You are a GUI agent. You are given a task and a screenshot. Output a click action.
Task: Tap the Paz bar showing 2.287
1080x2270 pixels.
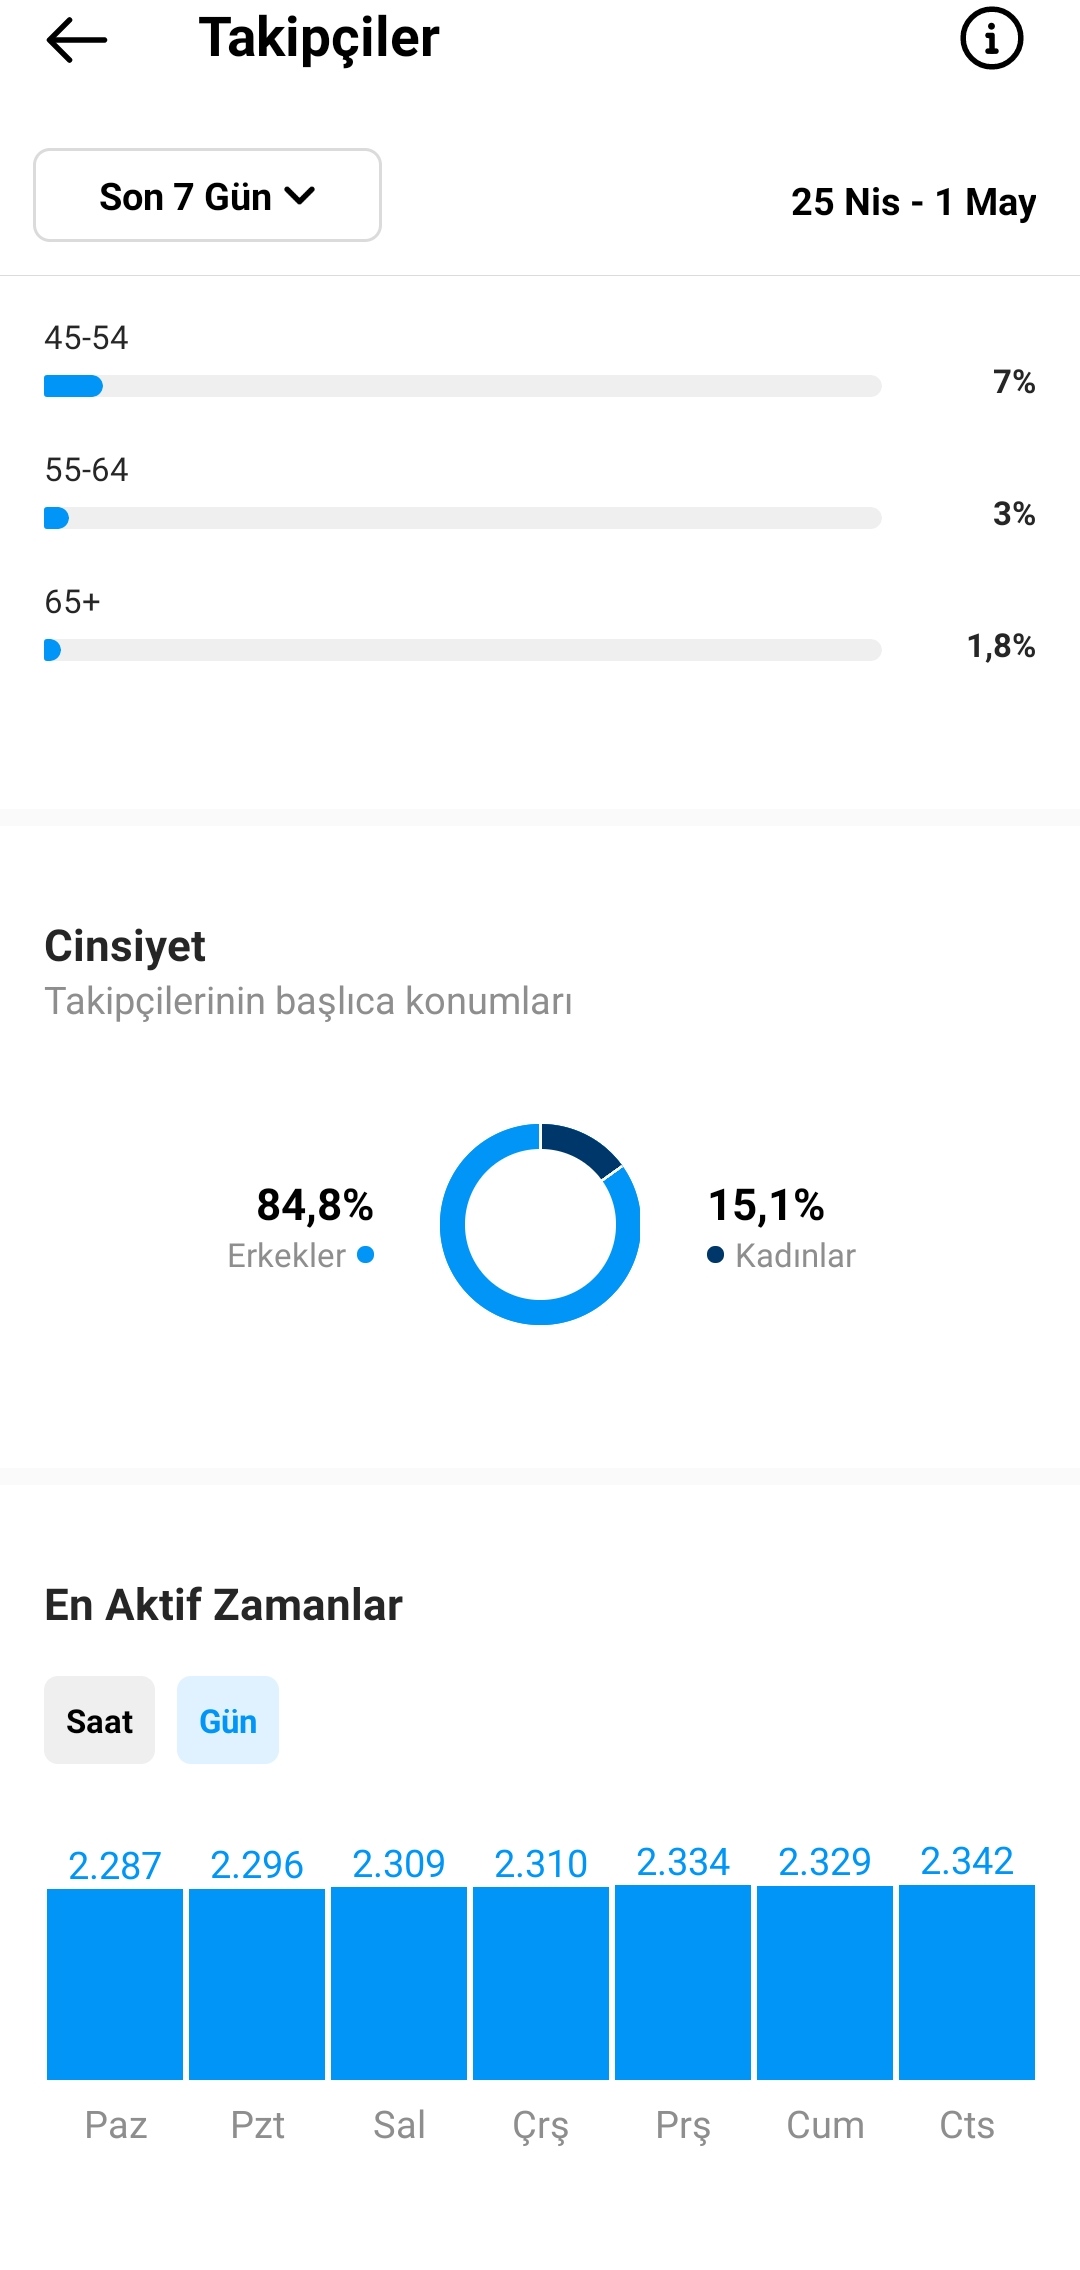point(115,1984)
